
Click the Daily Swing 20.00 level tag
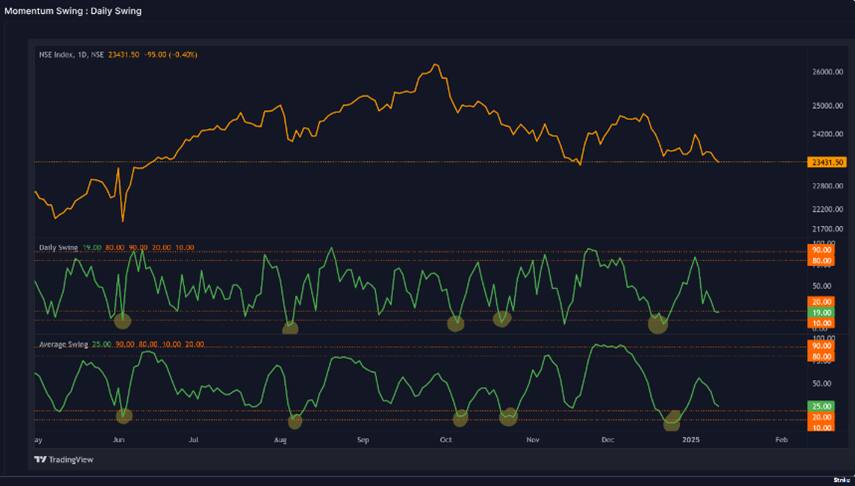(822, 302)
